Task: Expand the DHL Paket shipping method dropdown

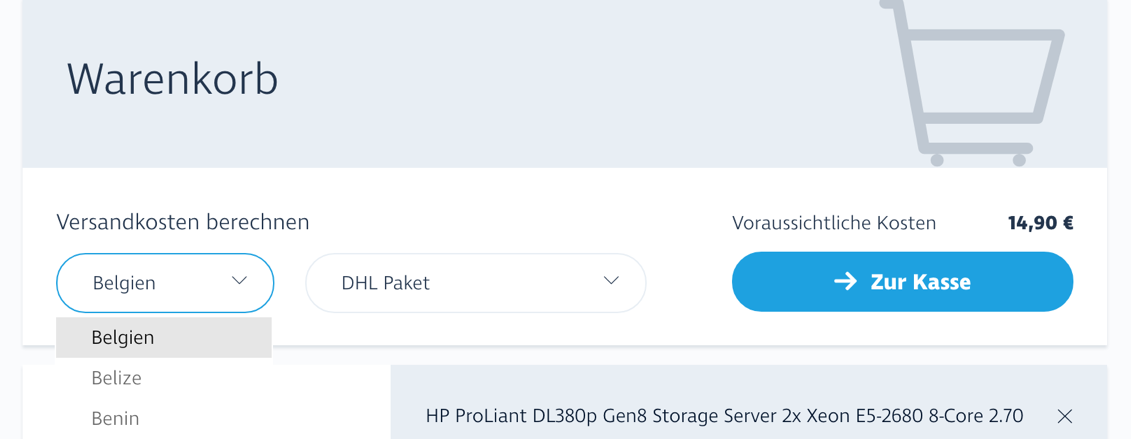Action: pyautogui.click(x=475, y=283)
